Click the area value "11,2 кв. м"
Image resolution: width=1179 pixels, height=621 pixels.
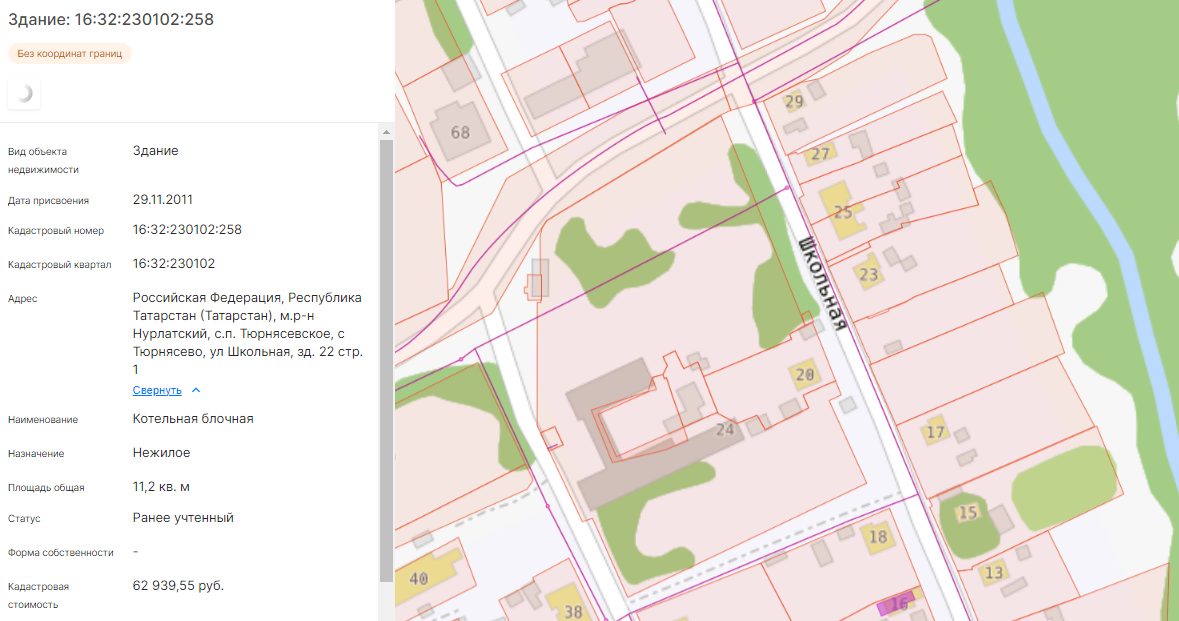pos(161,486)
